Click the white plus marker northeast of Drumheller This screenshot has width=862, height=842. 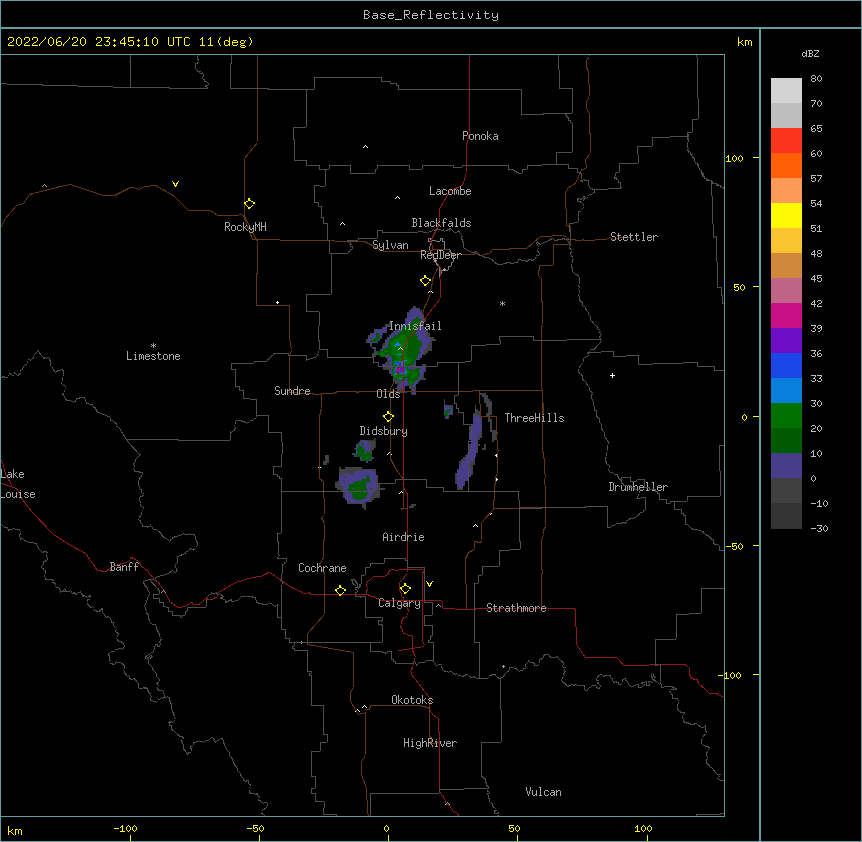(612, 375)
